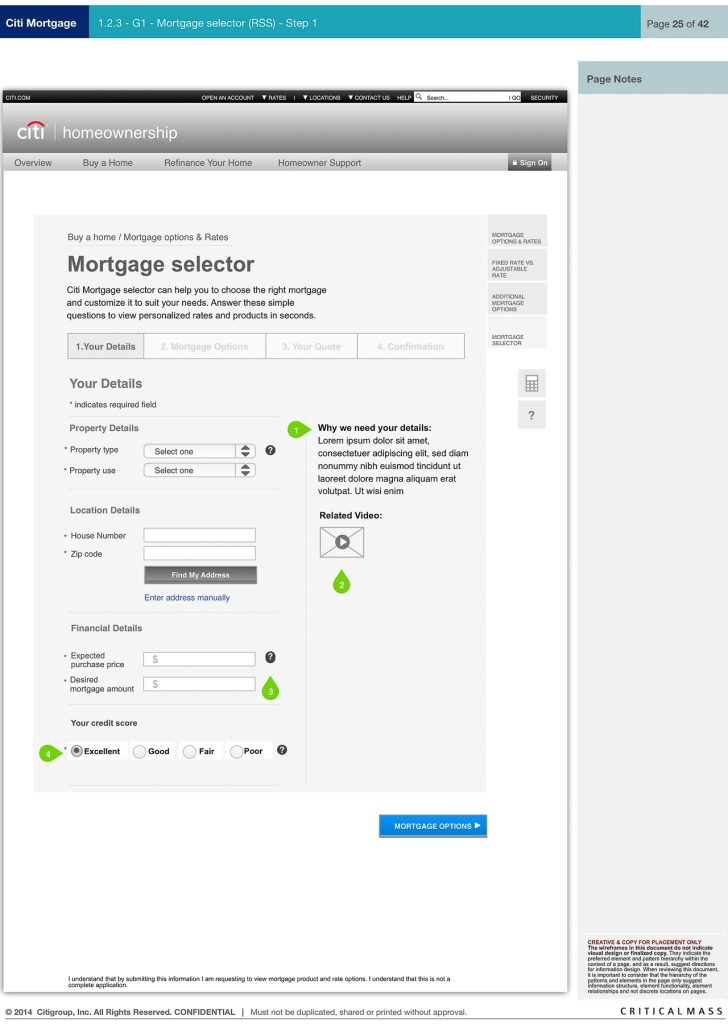This screenshot has height=1024, width=728.
Task: Open the Rates menu in top bar
Action: (273, 98)
